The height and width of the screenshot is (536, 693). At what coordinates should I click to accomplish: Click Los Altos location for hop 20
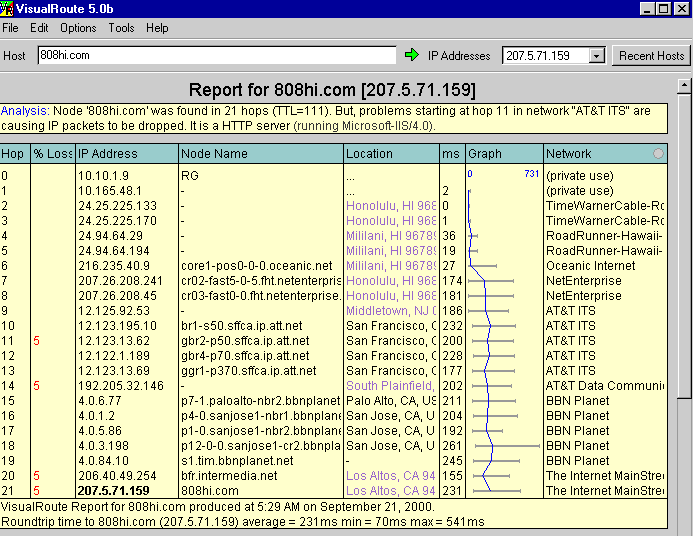click(391, 476)
